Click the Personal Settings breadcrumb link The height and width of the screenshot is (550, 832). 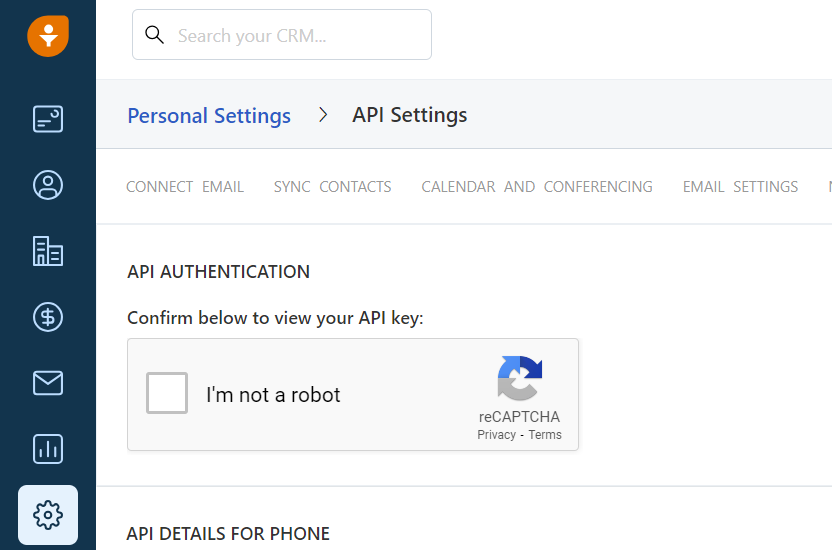click(209, 116)
